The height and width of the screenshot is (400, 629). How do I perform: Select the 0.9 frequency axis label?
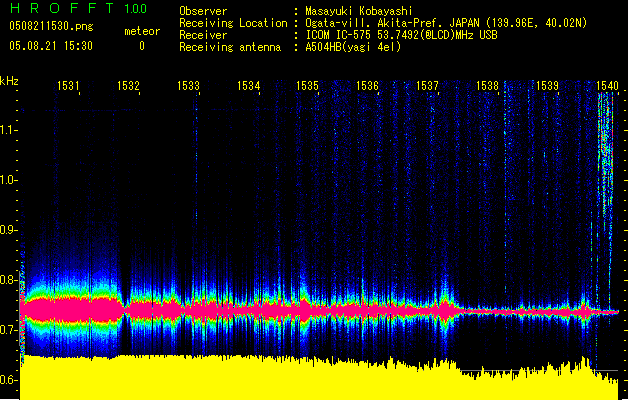pyautogui.click(x=9, y=230)
